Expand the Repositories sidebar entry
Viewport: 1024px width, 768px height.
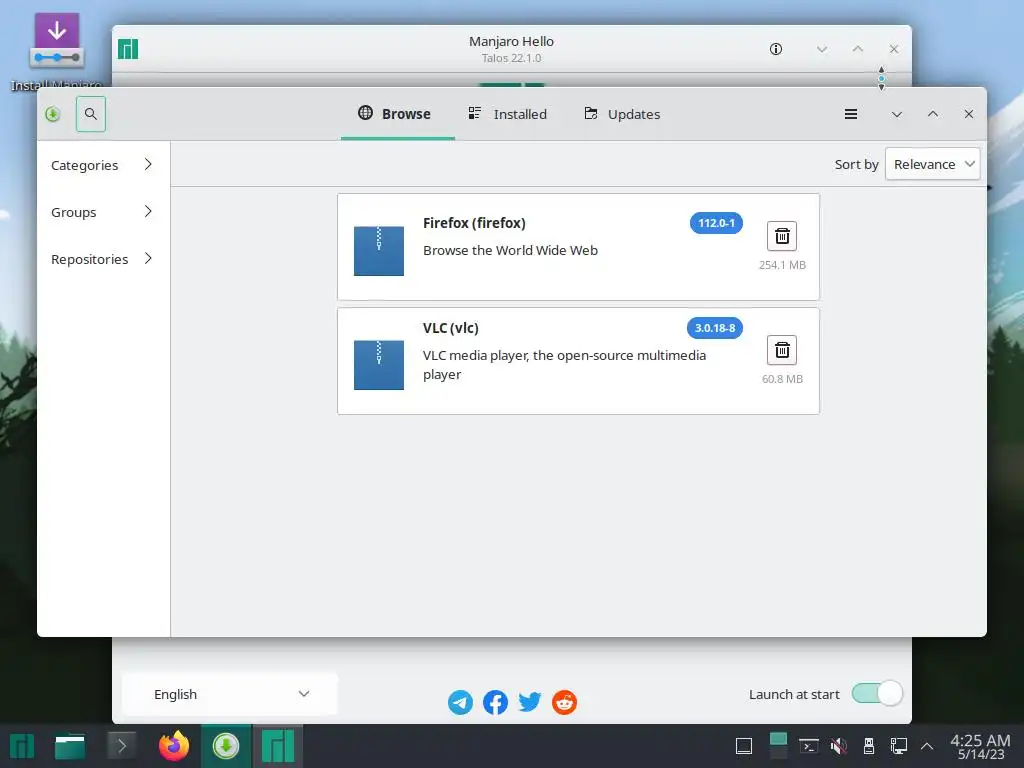(x=103, y=259)
